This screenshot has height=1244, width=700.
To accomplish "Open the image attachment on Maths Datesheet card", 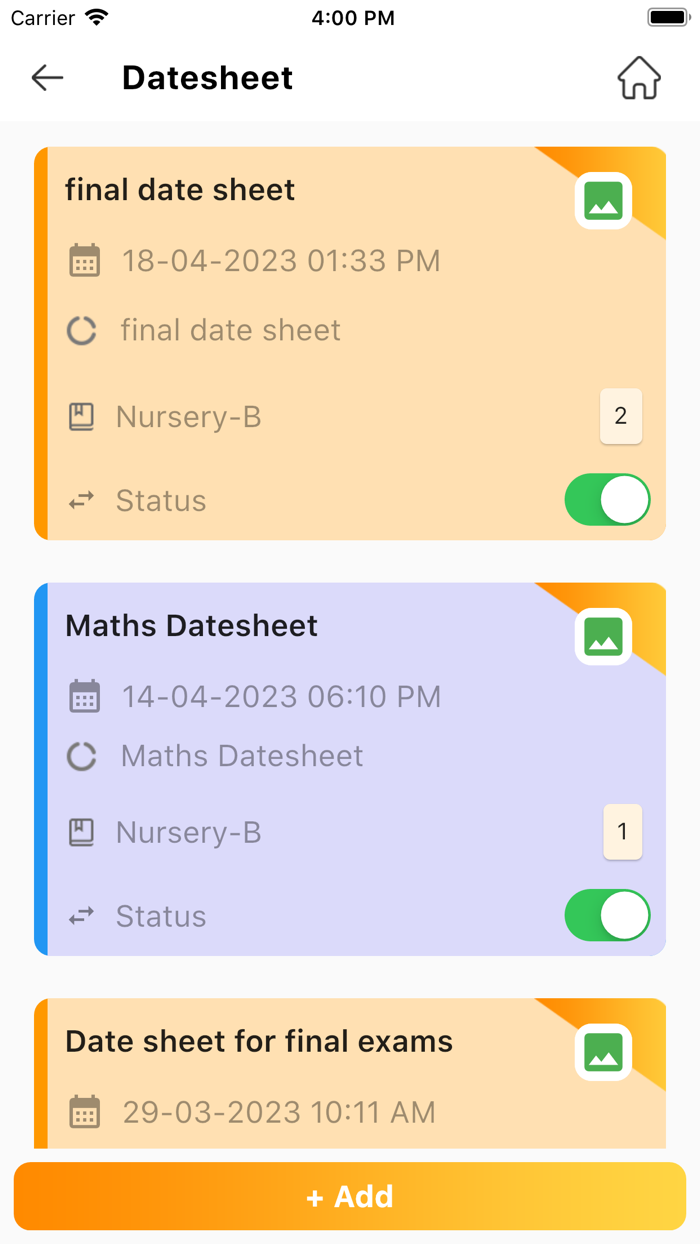I will coord(603,636).
